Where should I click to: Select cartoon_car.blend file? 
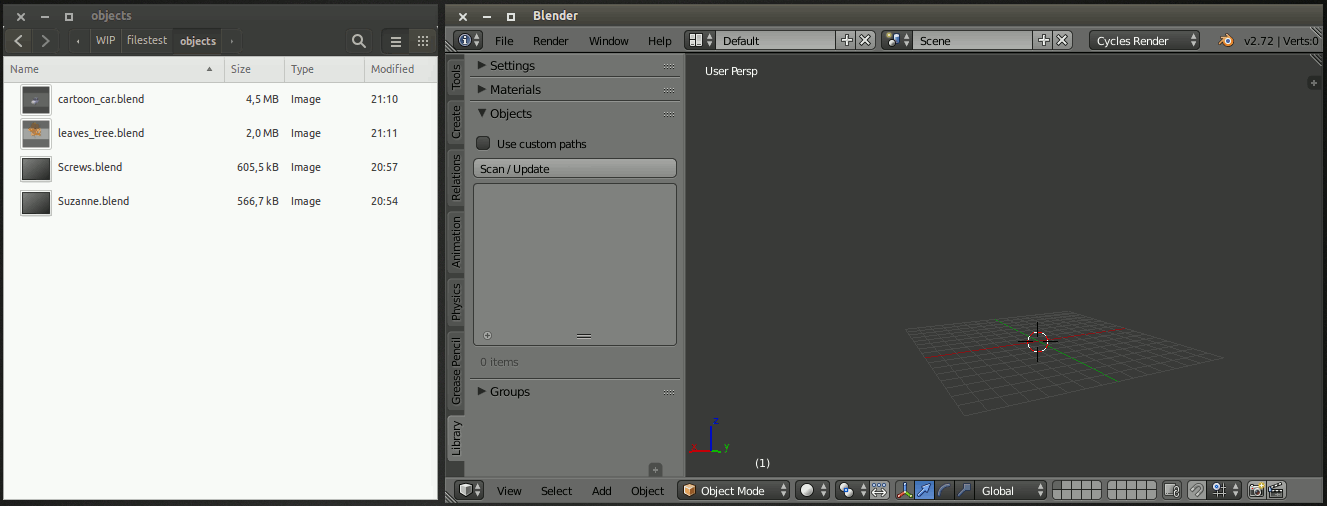pyautogui.click(x=219, y=99)
